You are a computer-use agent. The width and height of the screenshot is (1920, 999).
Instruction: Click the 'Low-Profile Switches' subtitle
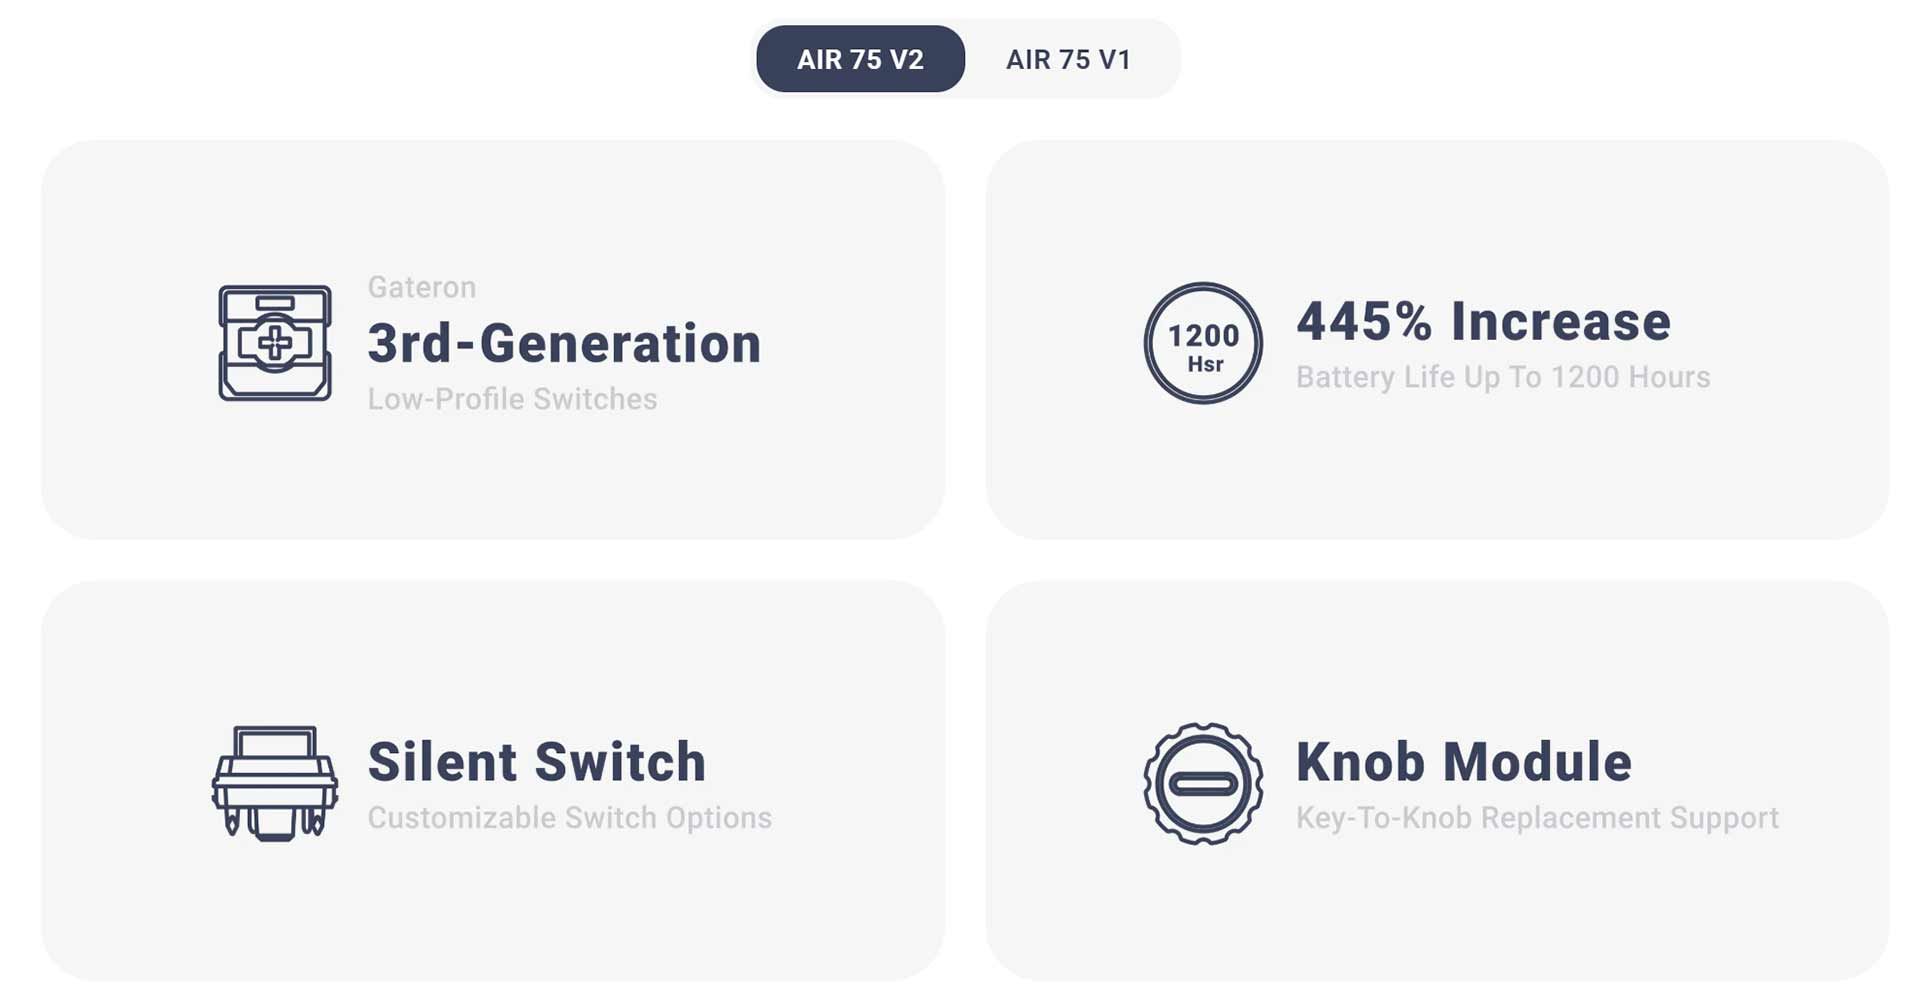pyautogui.click(x=512, y=399)
